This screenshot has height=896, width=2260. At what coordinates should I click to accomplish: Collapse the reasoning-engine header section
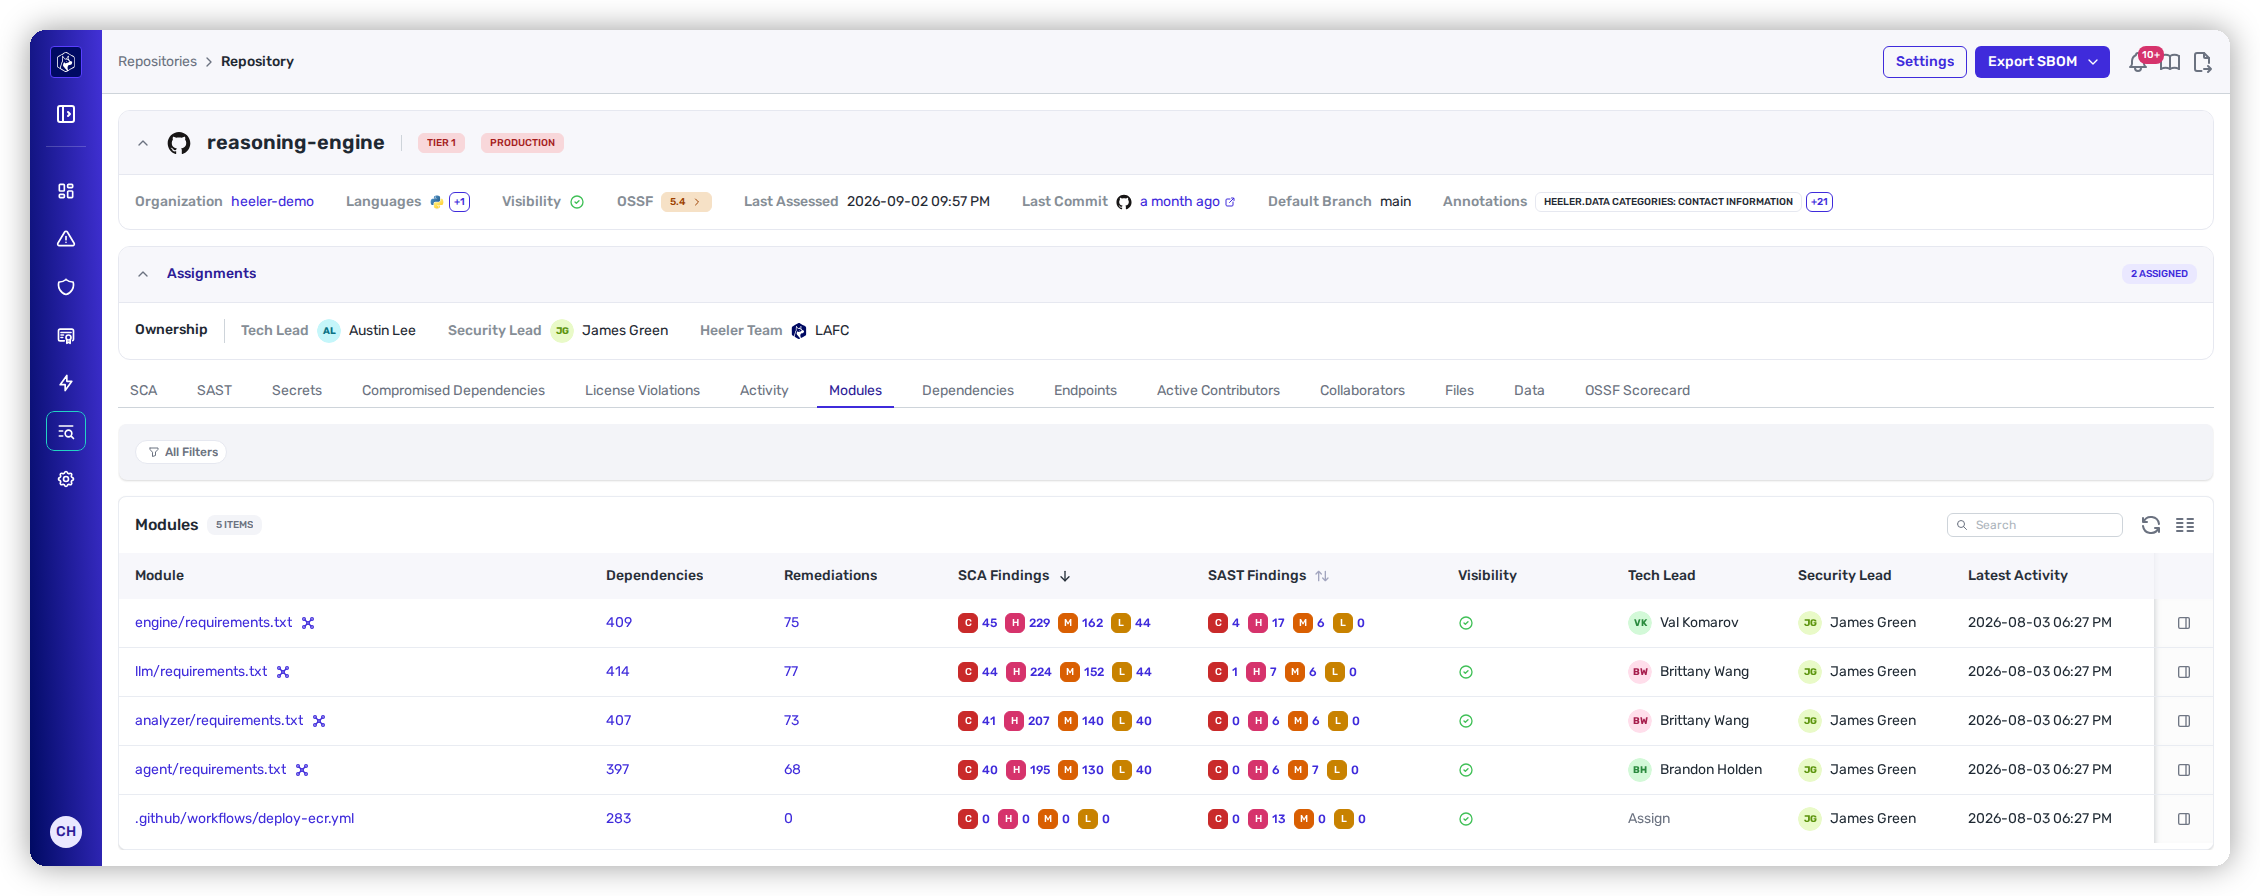(x=143, y=143)
